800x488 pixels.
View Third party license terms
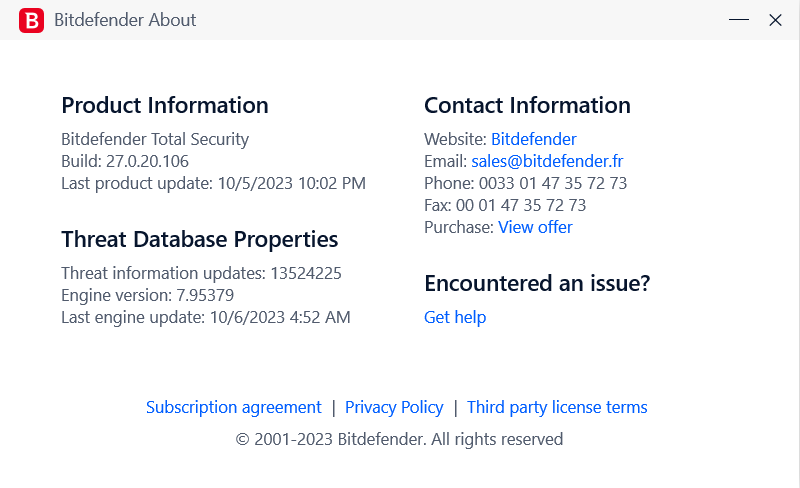[x=557, y=407]
